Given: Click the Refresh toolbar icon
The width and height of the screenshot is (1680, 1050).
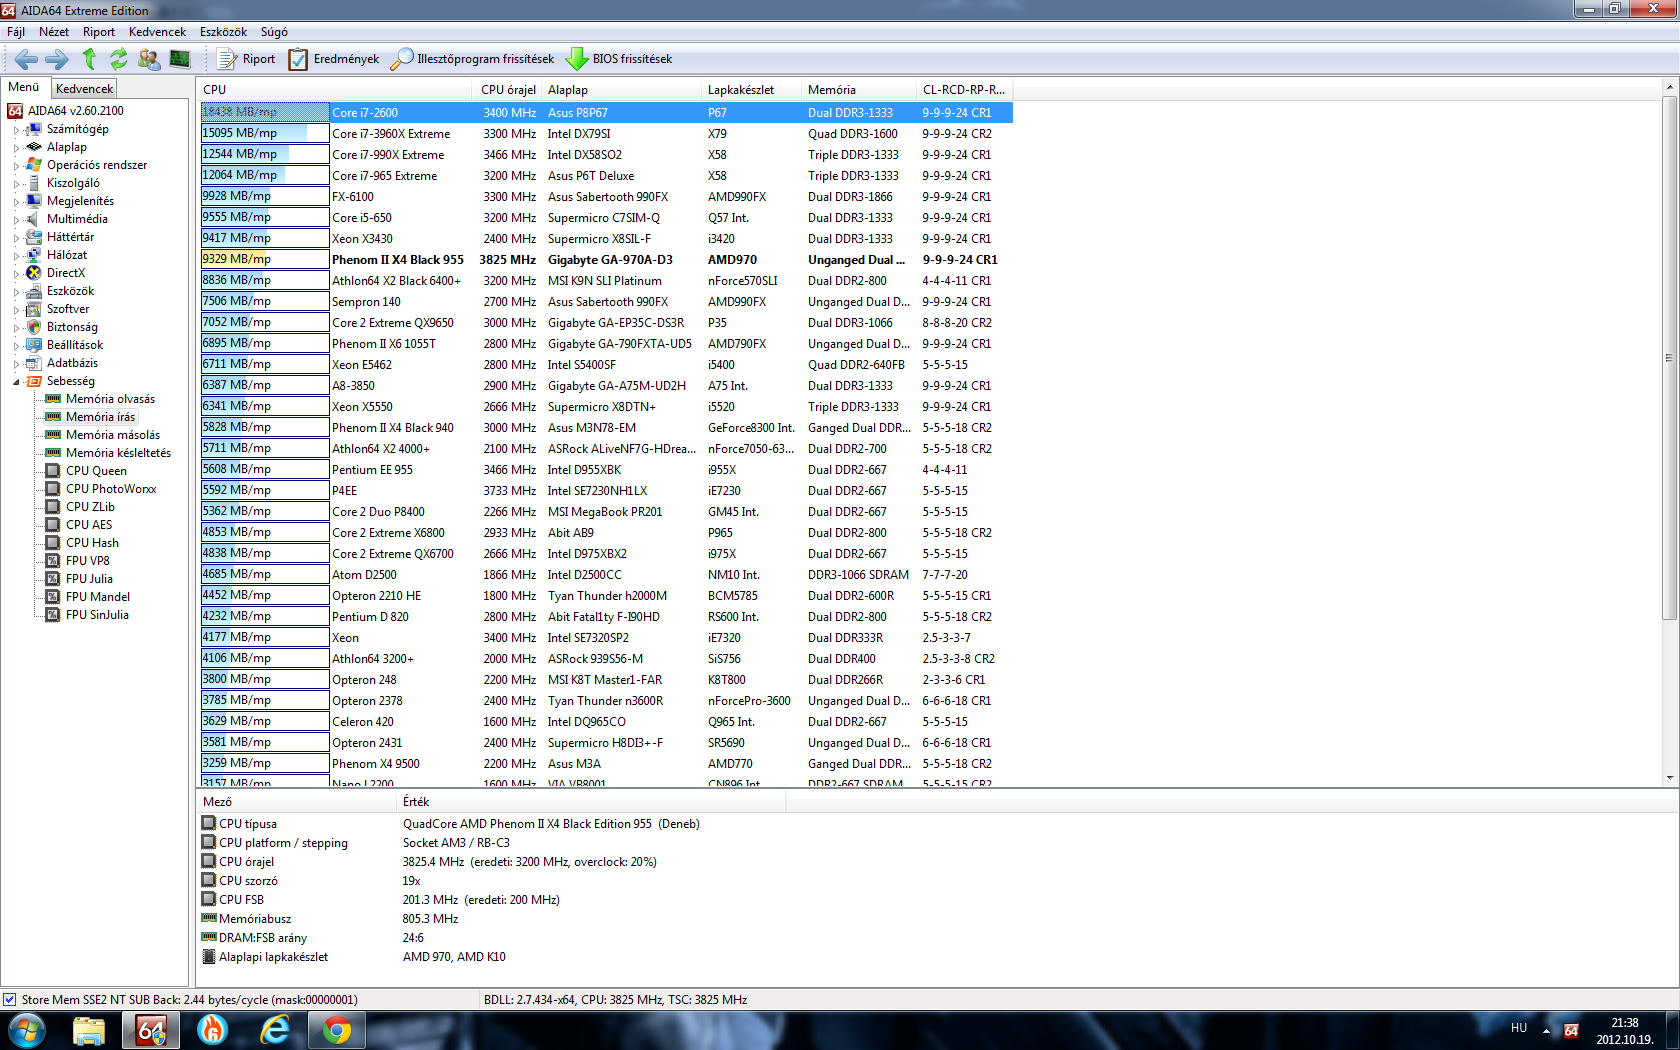Looking at the screenshot, I should click(119, 59).
